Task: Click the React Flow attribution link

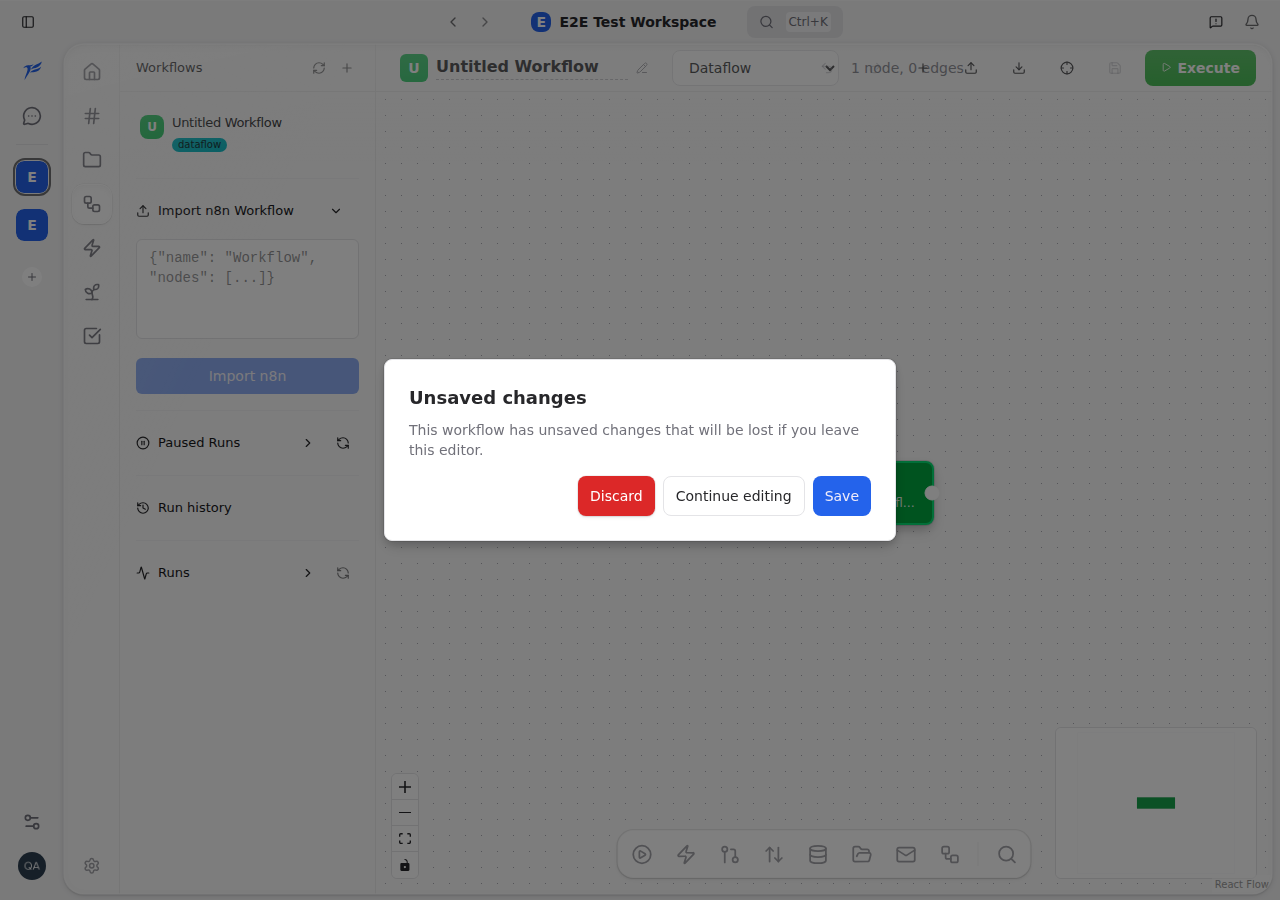Action: 1241,884
